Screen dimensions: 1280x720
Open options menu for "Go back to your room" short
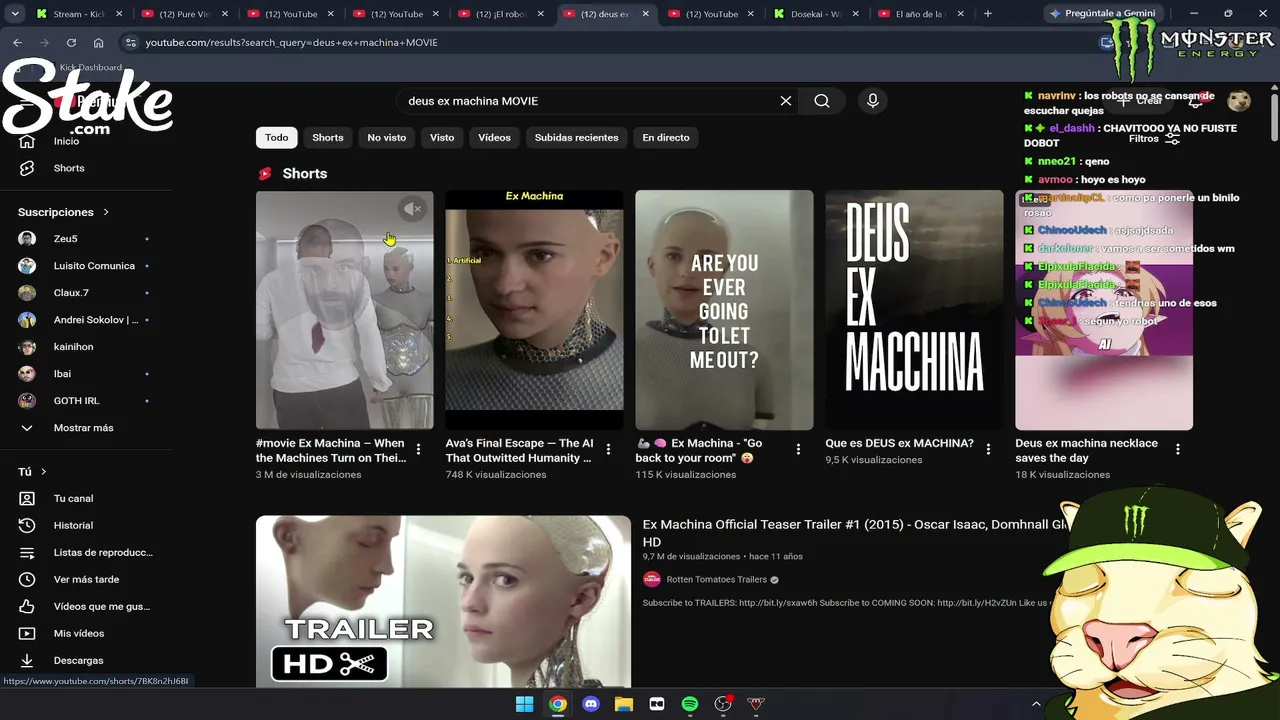pyautogui.click(x=798, y=450)
